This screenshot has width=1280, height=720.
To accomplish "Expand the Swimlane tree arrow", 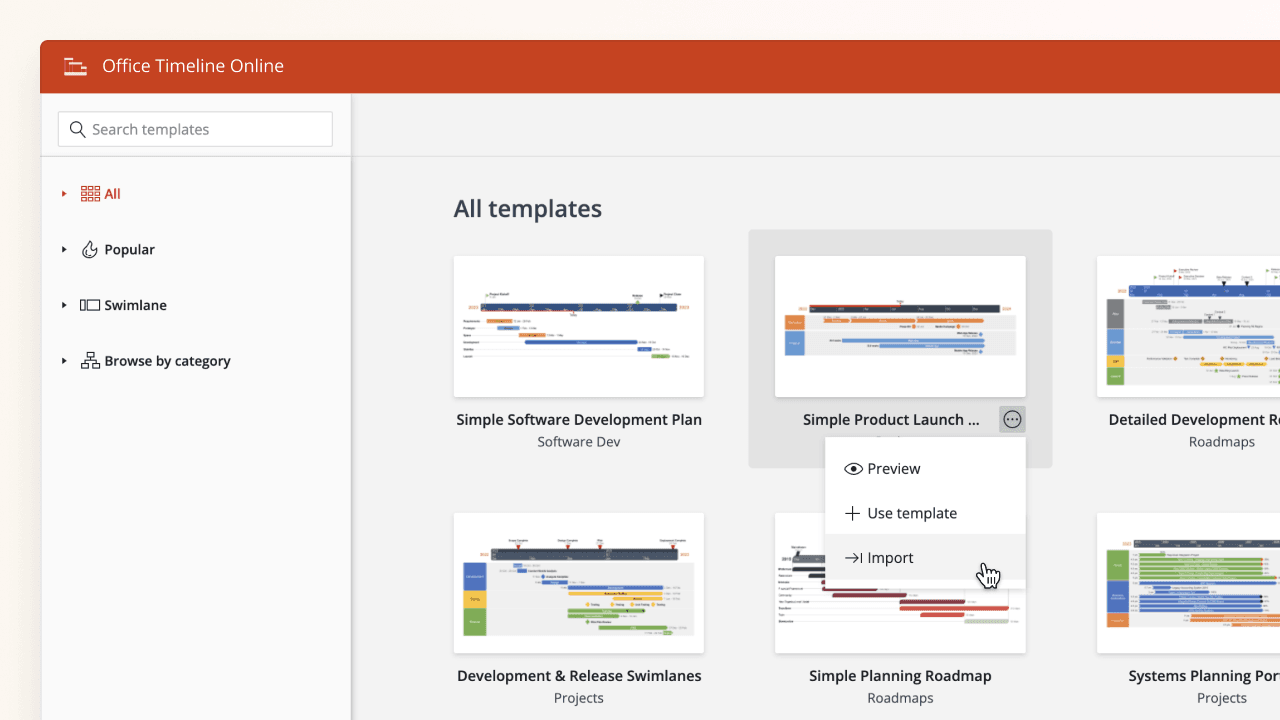I will click(x=64, y=305).
